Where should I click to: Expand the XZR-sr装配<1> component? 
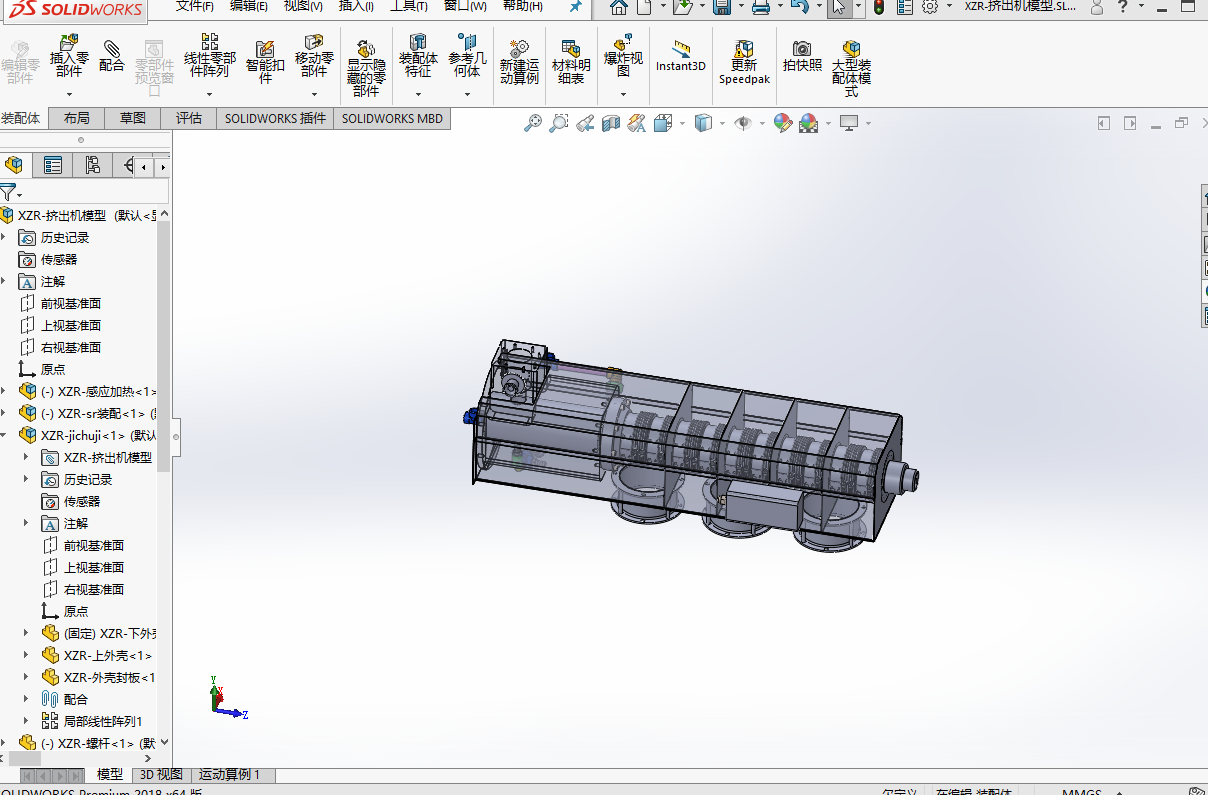(x=4, y=413)
